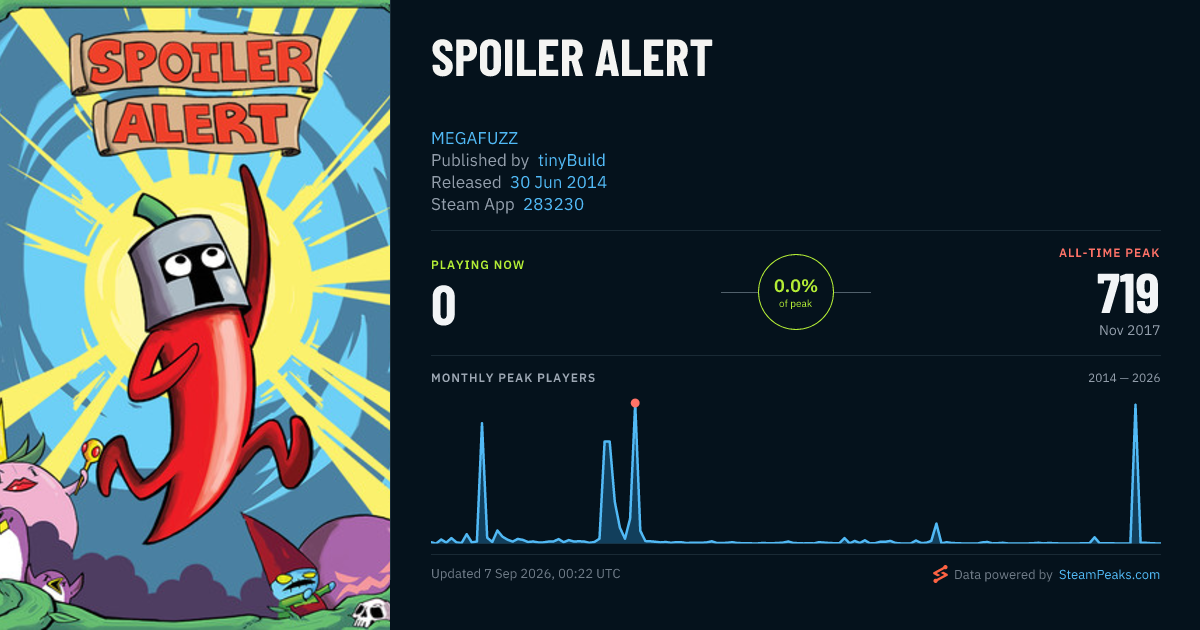The height and width of the screenshot is (630, 1200).
Task: Click the Spoiler Alert cover art
Action: 195,315
